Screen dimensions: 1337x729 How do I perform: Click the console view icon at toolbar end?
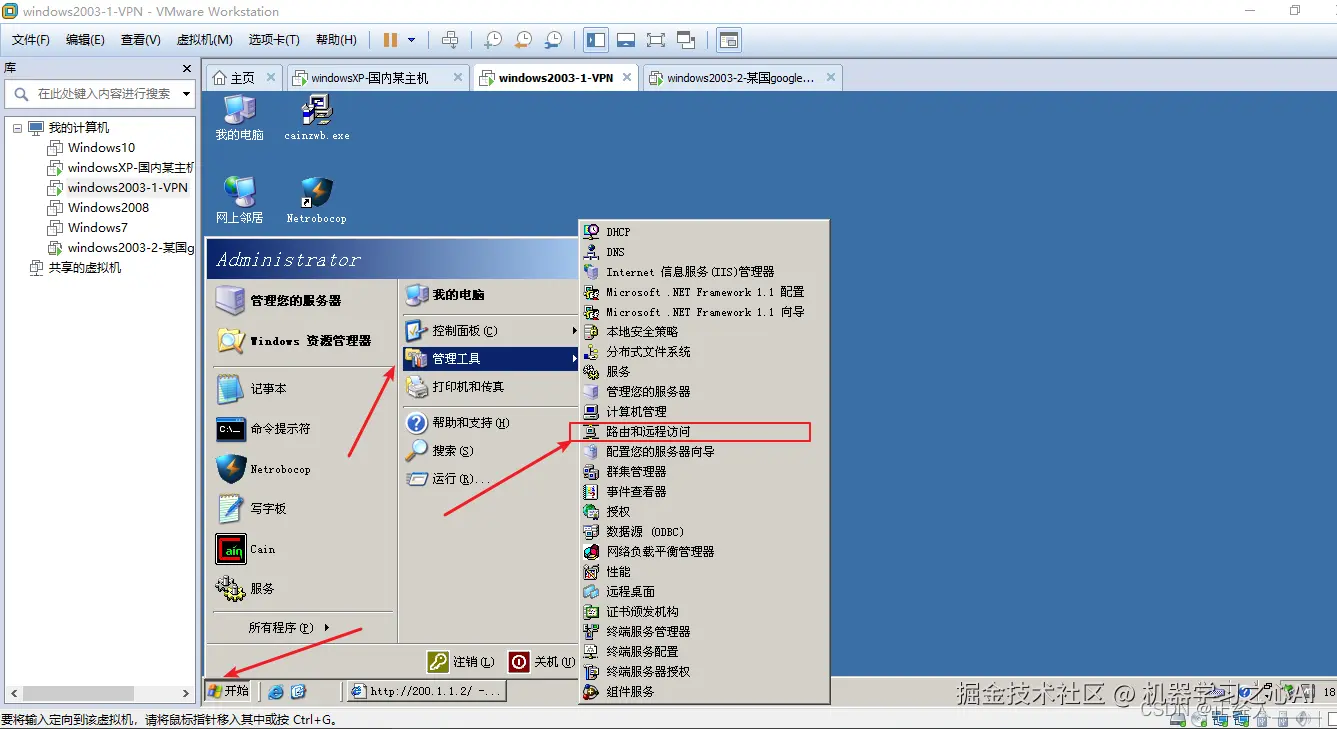coord(730,40)
